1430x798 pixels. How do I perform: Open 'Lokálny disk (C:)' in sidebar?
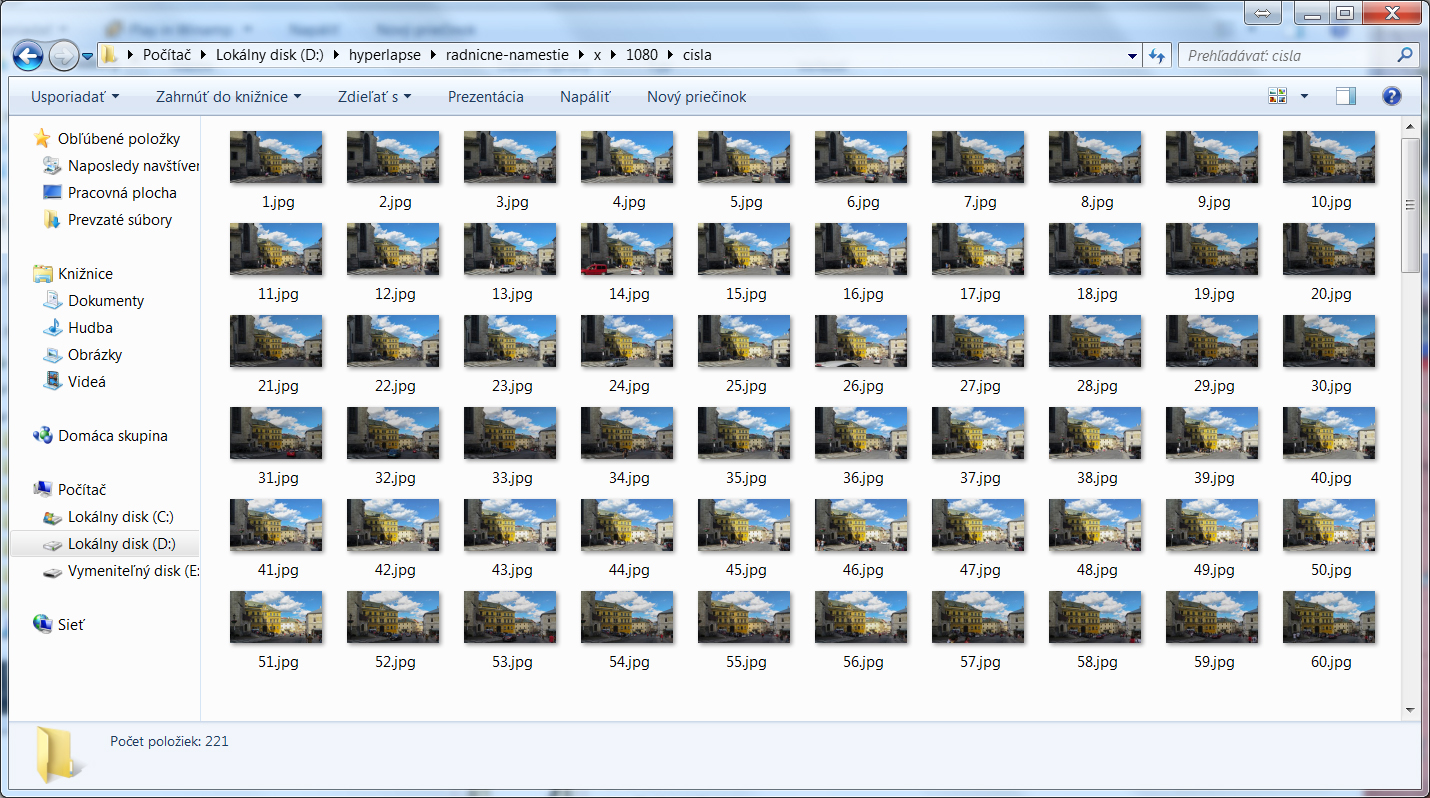[108, 517]
